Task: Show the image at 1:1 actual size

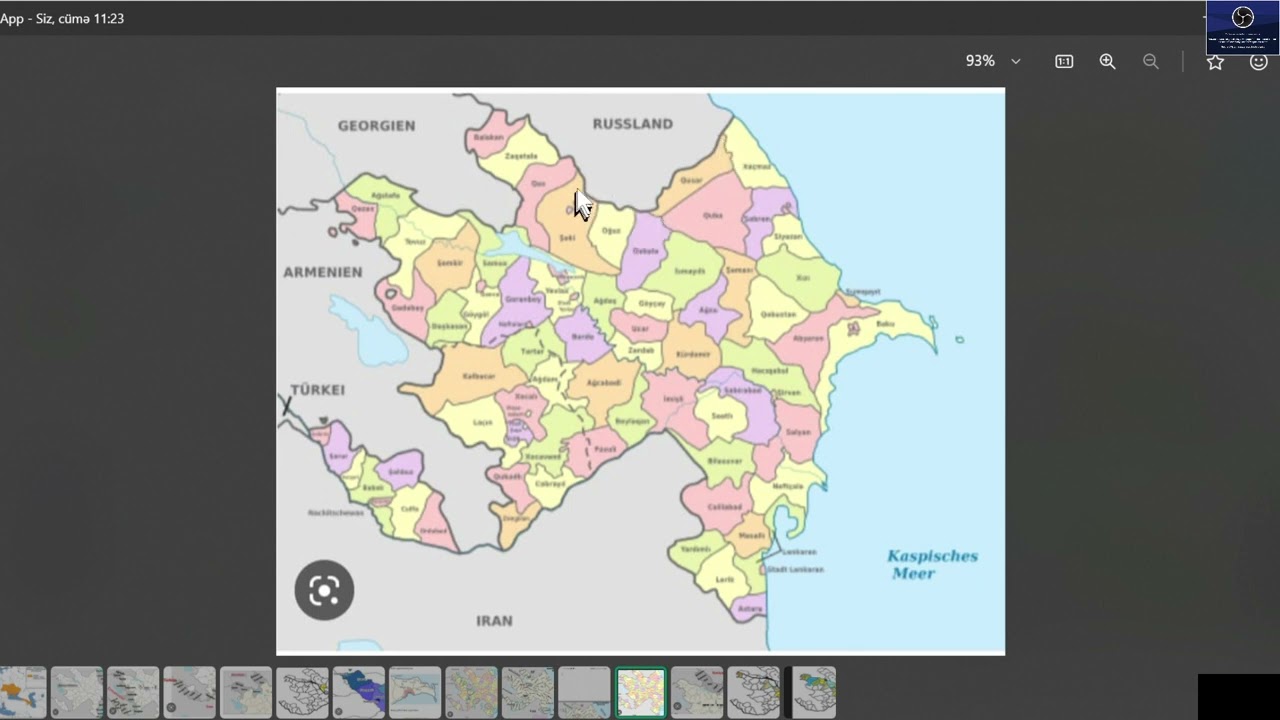Action: (x=1064, y=61)
